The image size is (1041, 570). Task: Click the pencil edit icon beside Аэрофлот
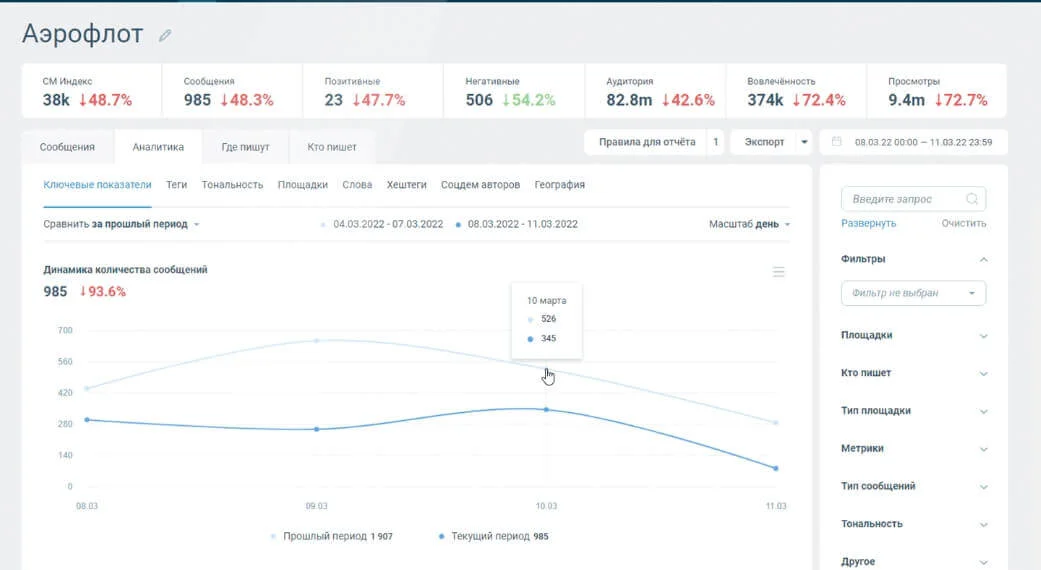point(165,35)
